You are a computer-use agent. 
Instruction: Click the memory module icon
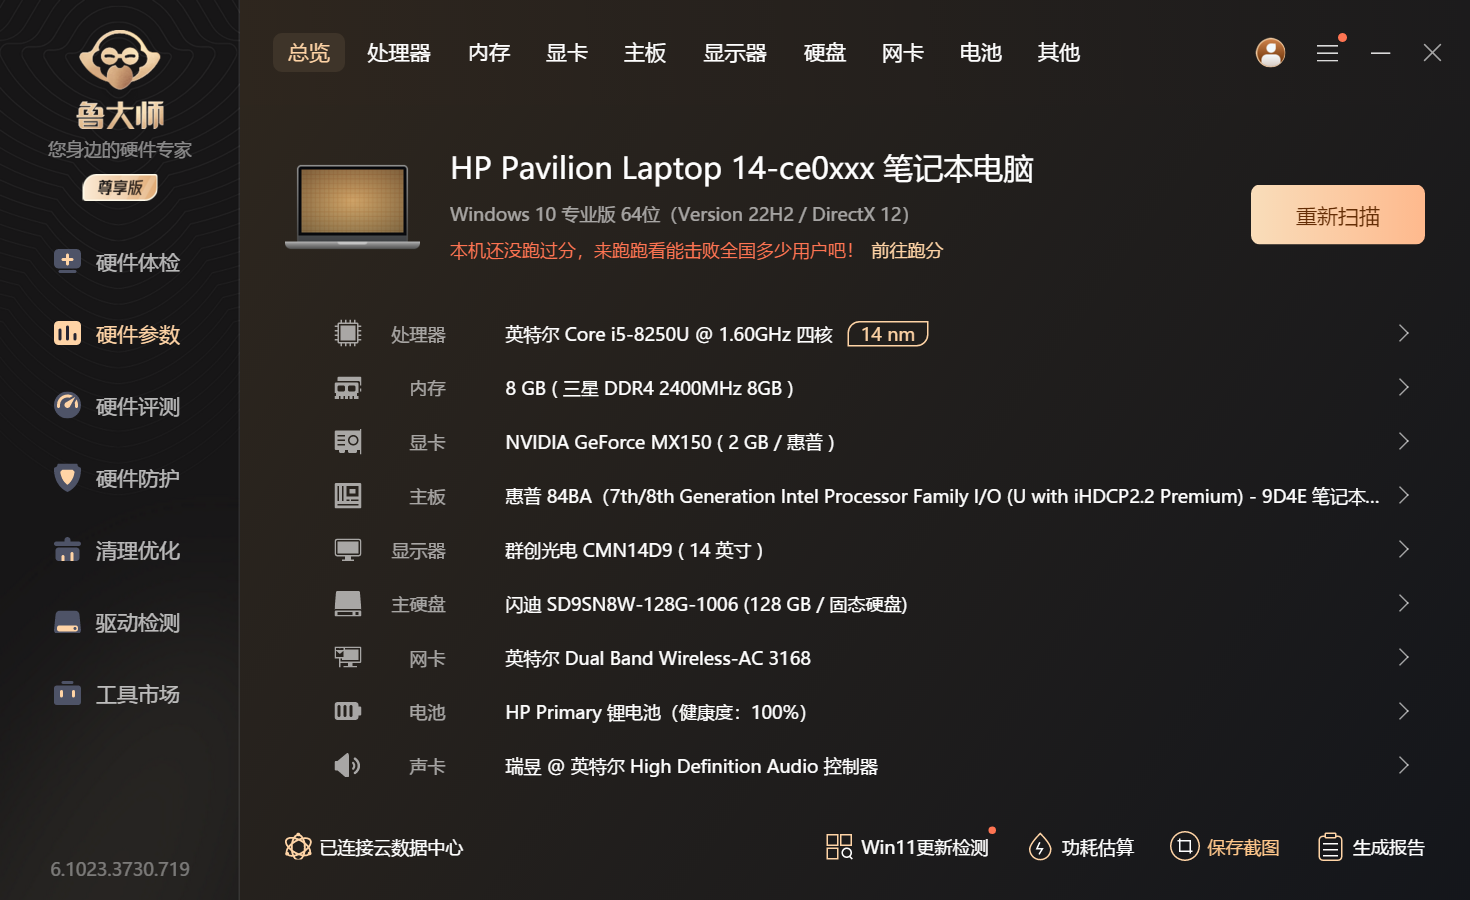click(x=348, y=387)
